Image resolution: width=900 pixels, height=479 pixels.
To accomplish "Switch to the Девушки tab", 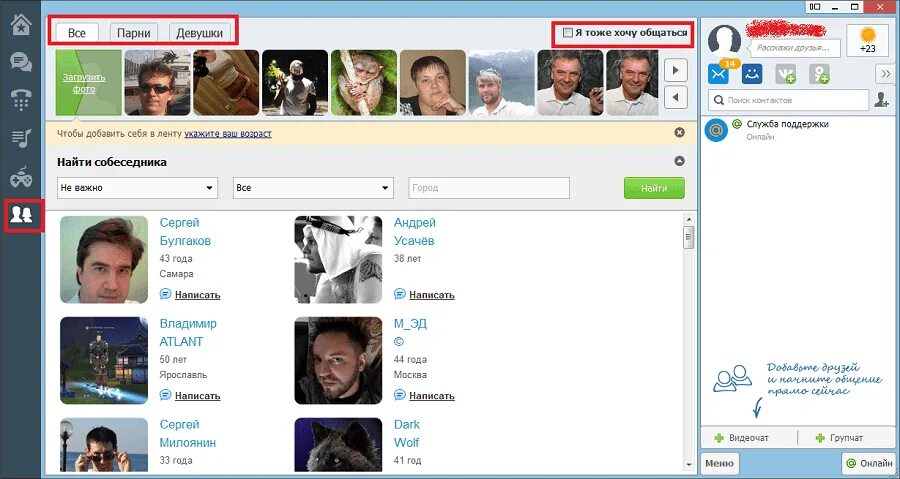I will tap(199, 33).
